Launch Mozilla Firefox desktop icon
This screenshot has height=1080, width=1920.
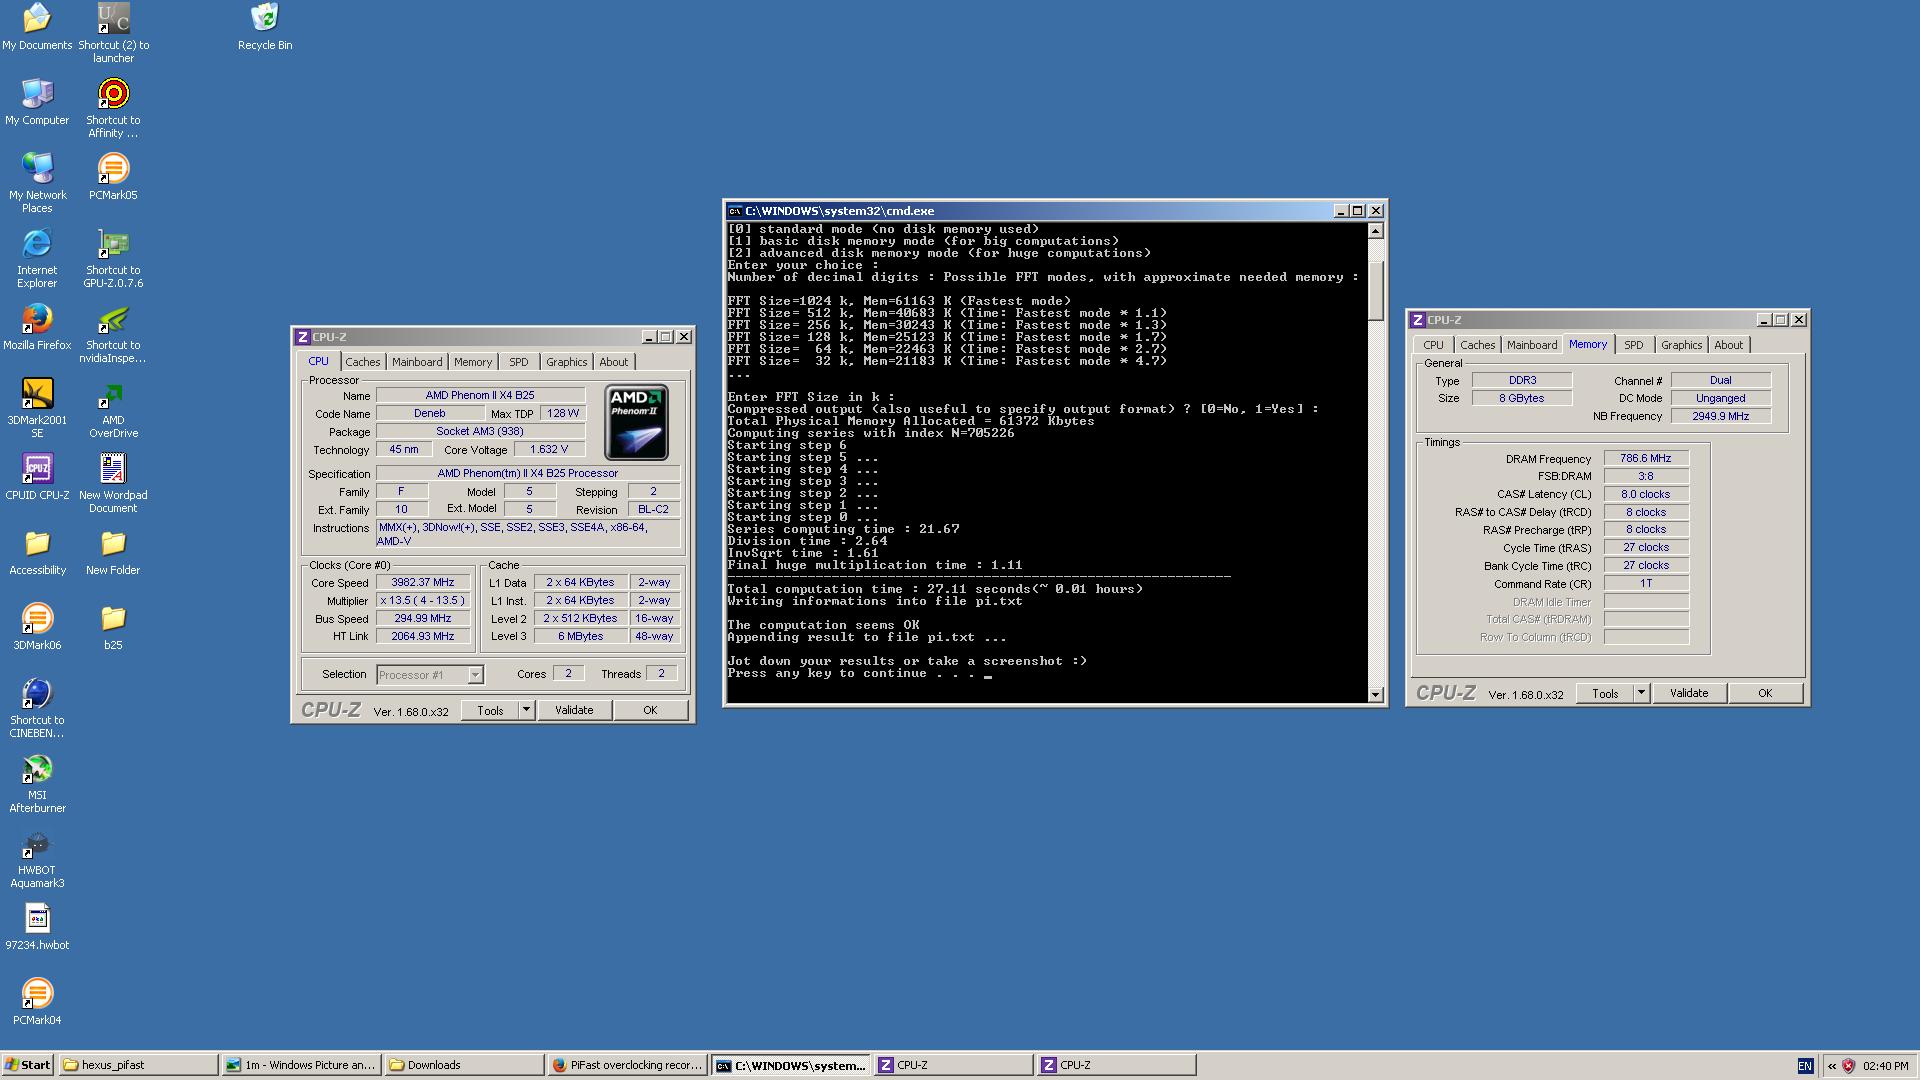[37, 327]
